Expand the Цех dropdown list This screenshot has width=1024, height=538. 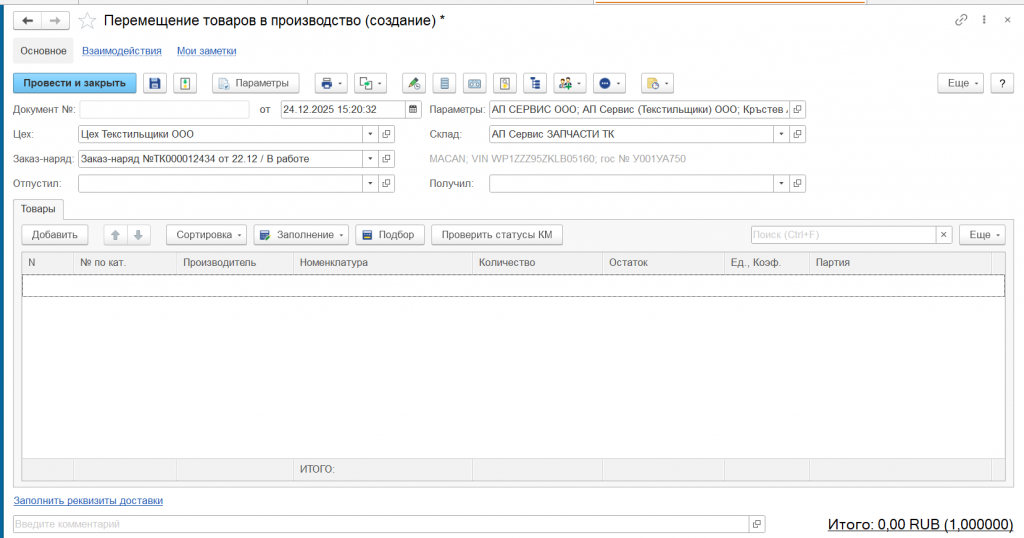click(370, 134)
